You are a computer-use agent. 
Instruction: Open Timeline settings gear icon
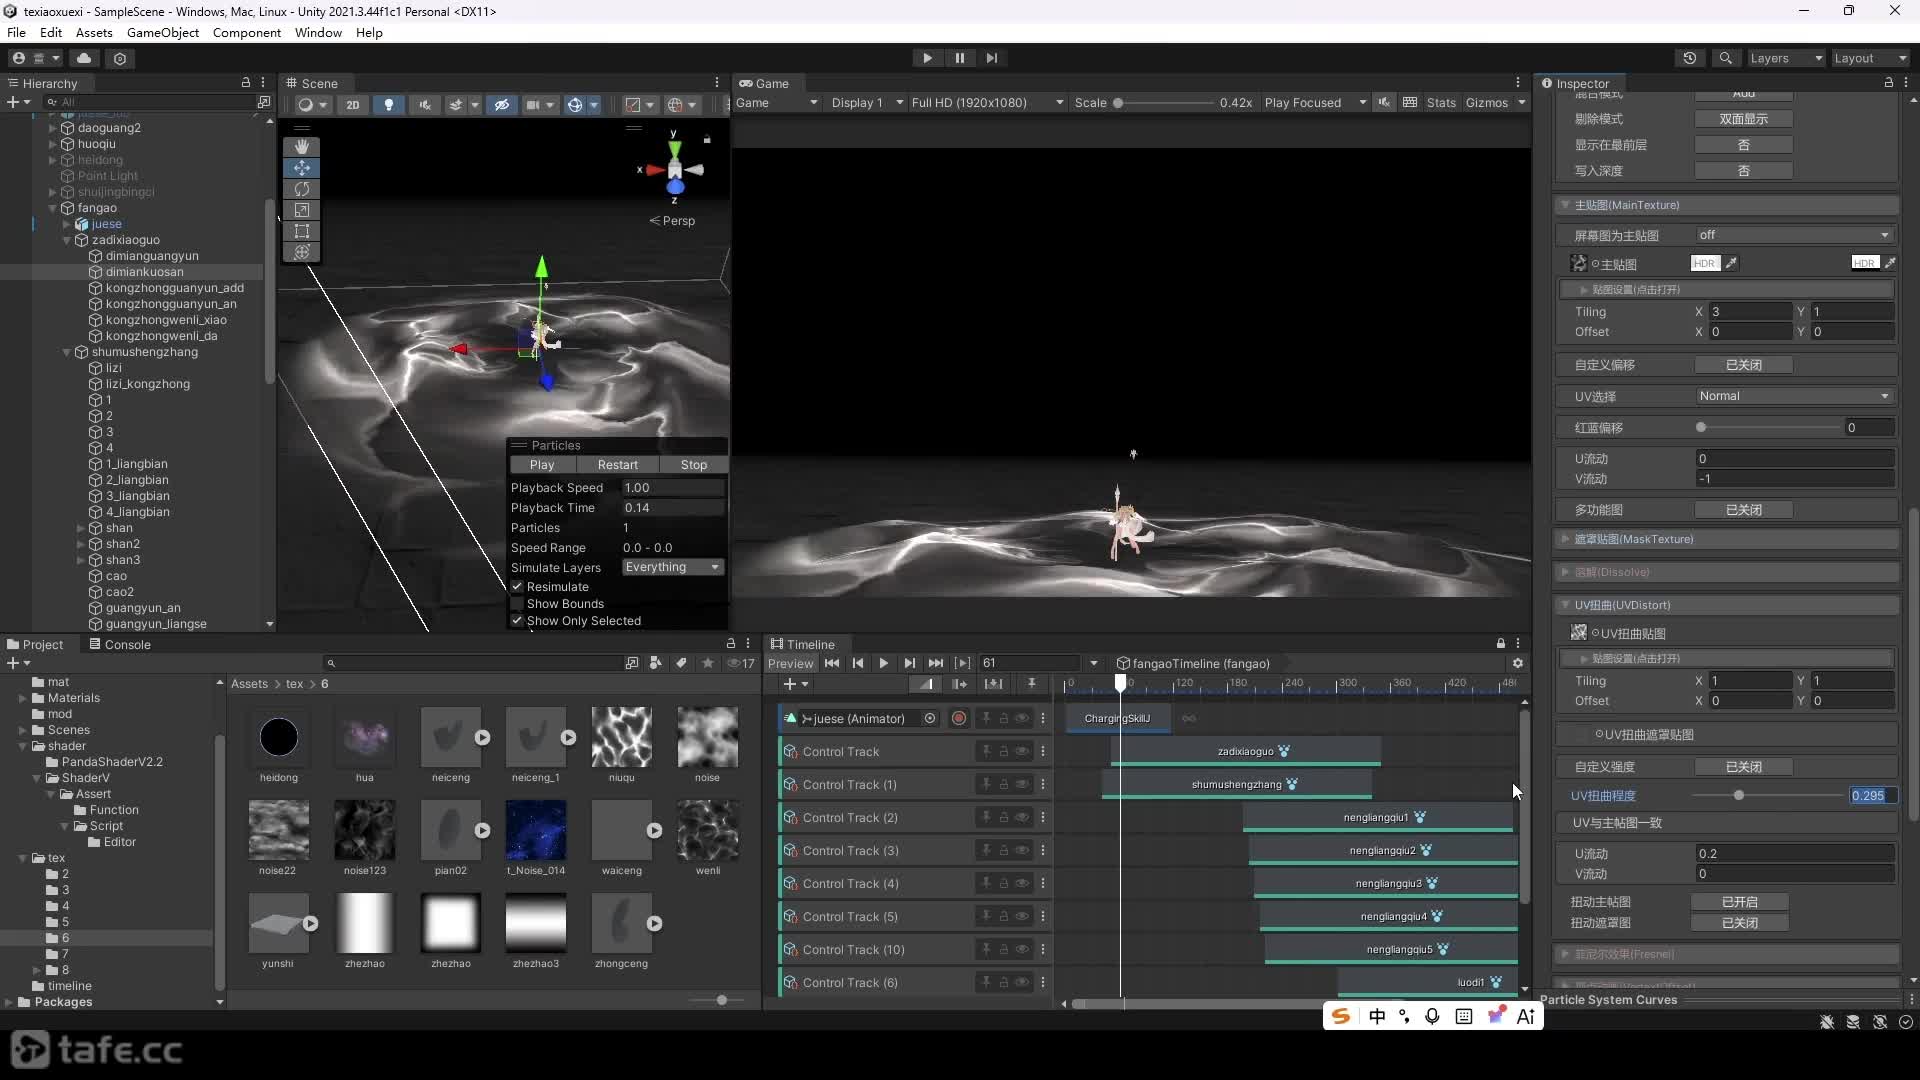pos(1517,663)
